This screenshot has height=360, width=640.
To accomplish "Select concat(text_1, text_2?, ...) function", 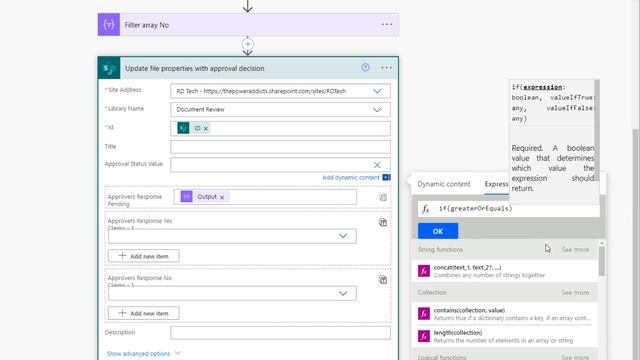I will 505,271.
